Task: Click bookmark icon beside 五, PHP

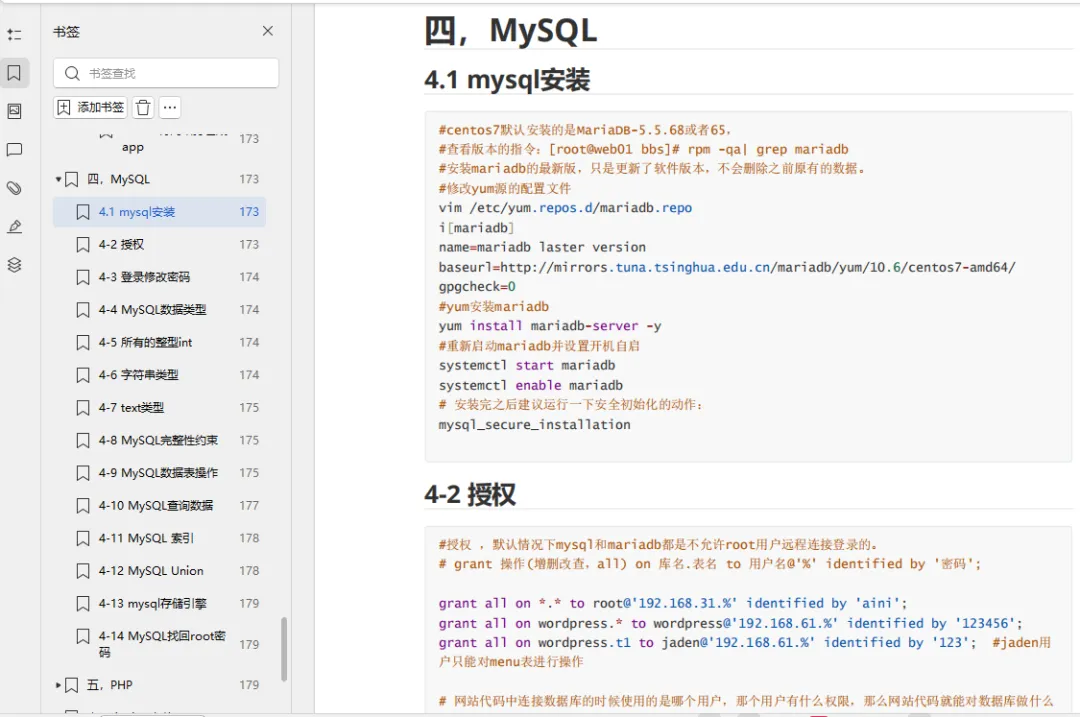Action: [x=72, y=685]
